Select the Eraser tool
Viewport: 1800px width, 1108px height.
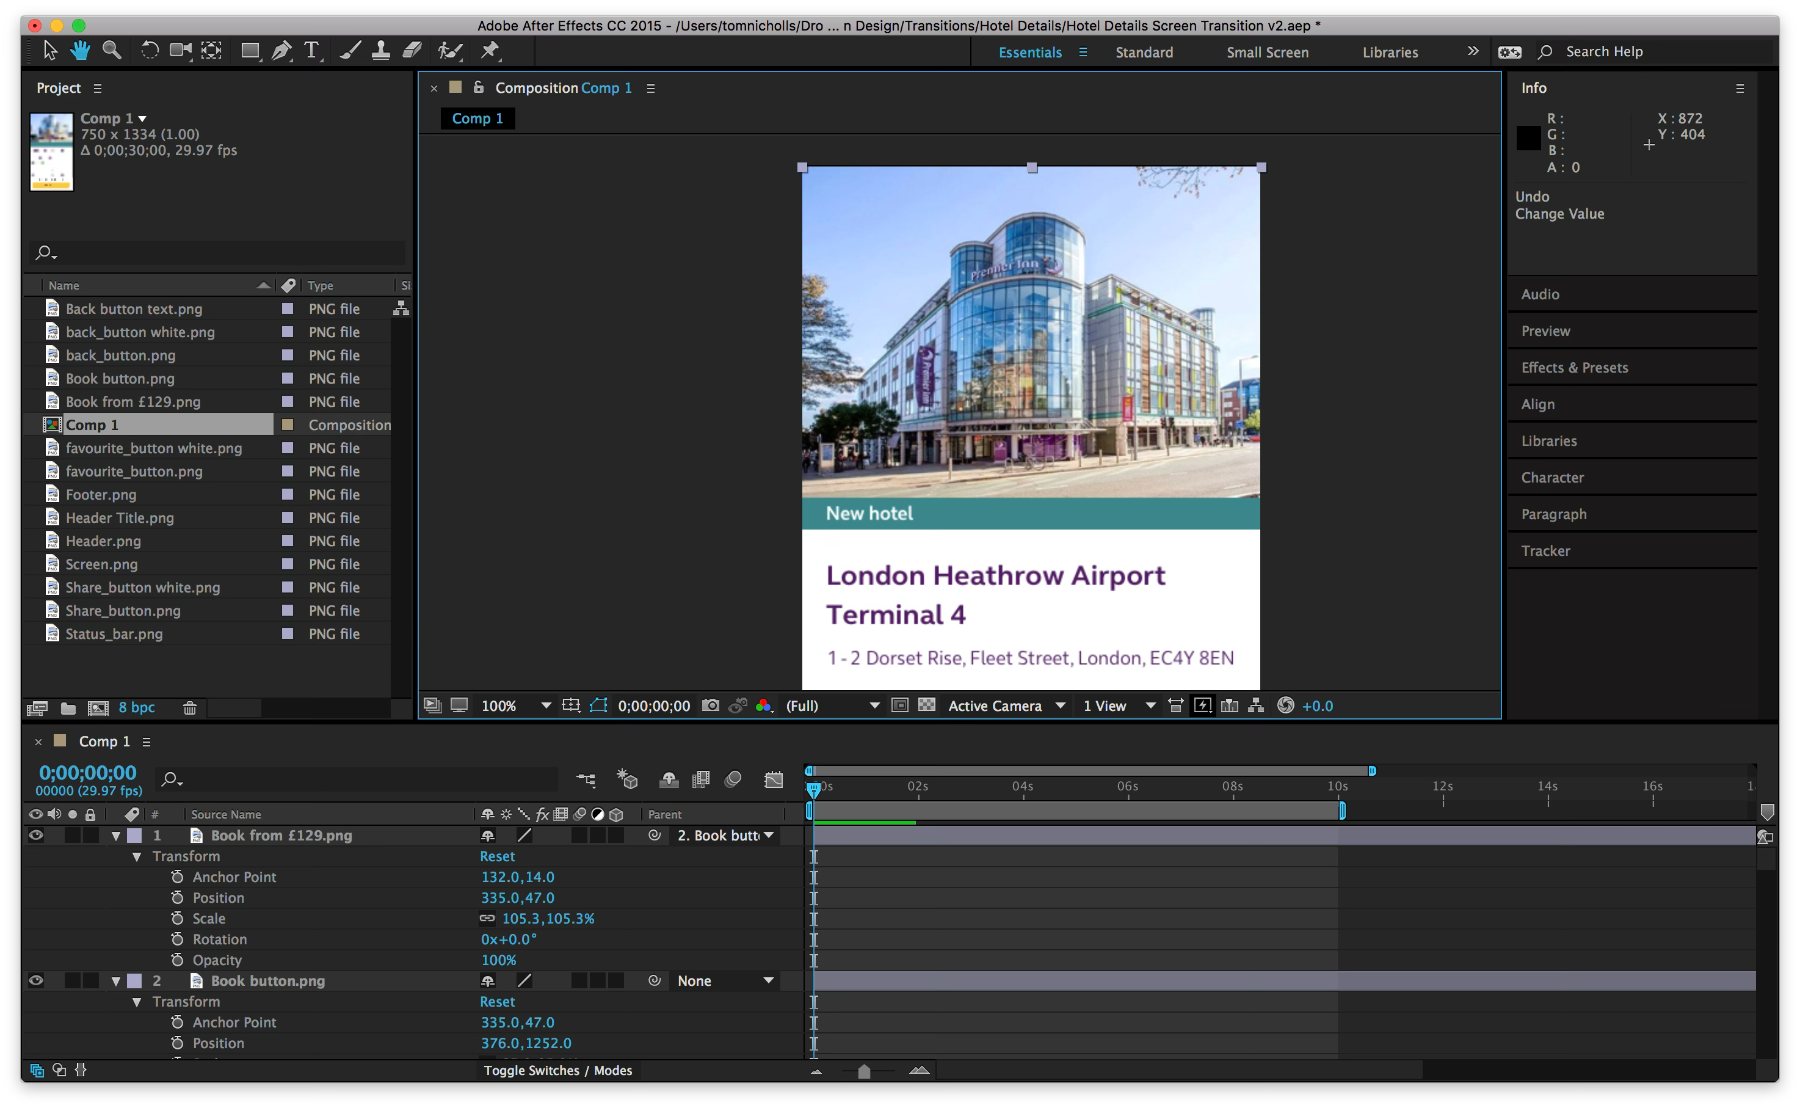tap(412, 50)
